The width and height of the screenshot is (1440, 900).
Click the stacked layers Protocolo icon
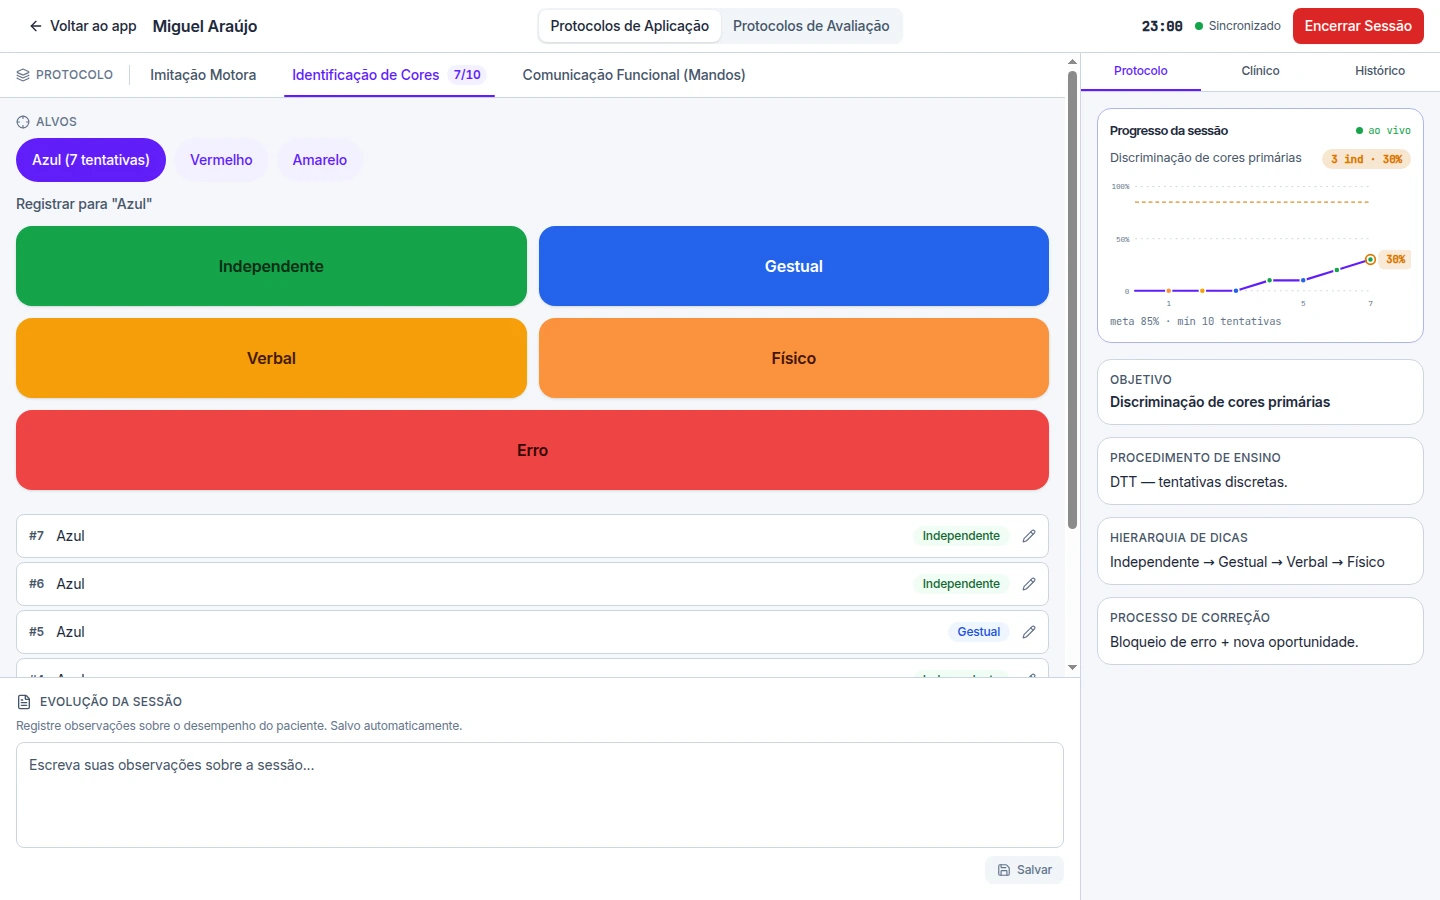coord(23,75)
